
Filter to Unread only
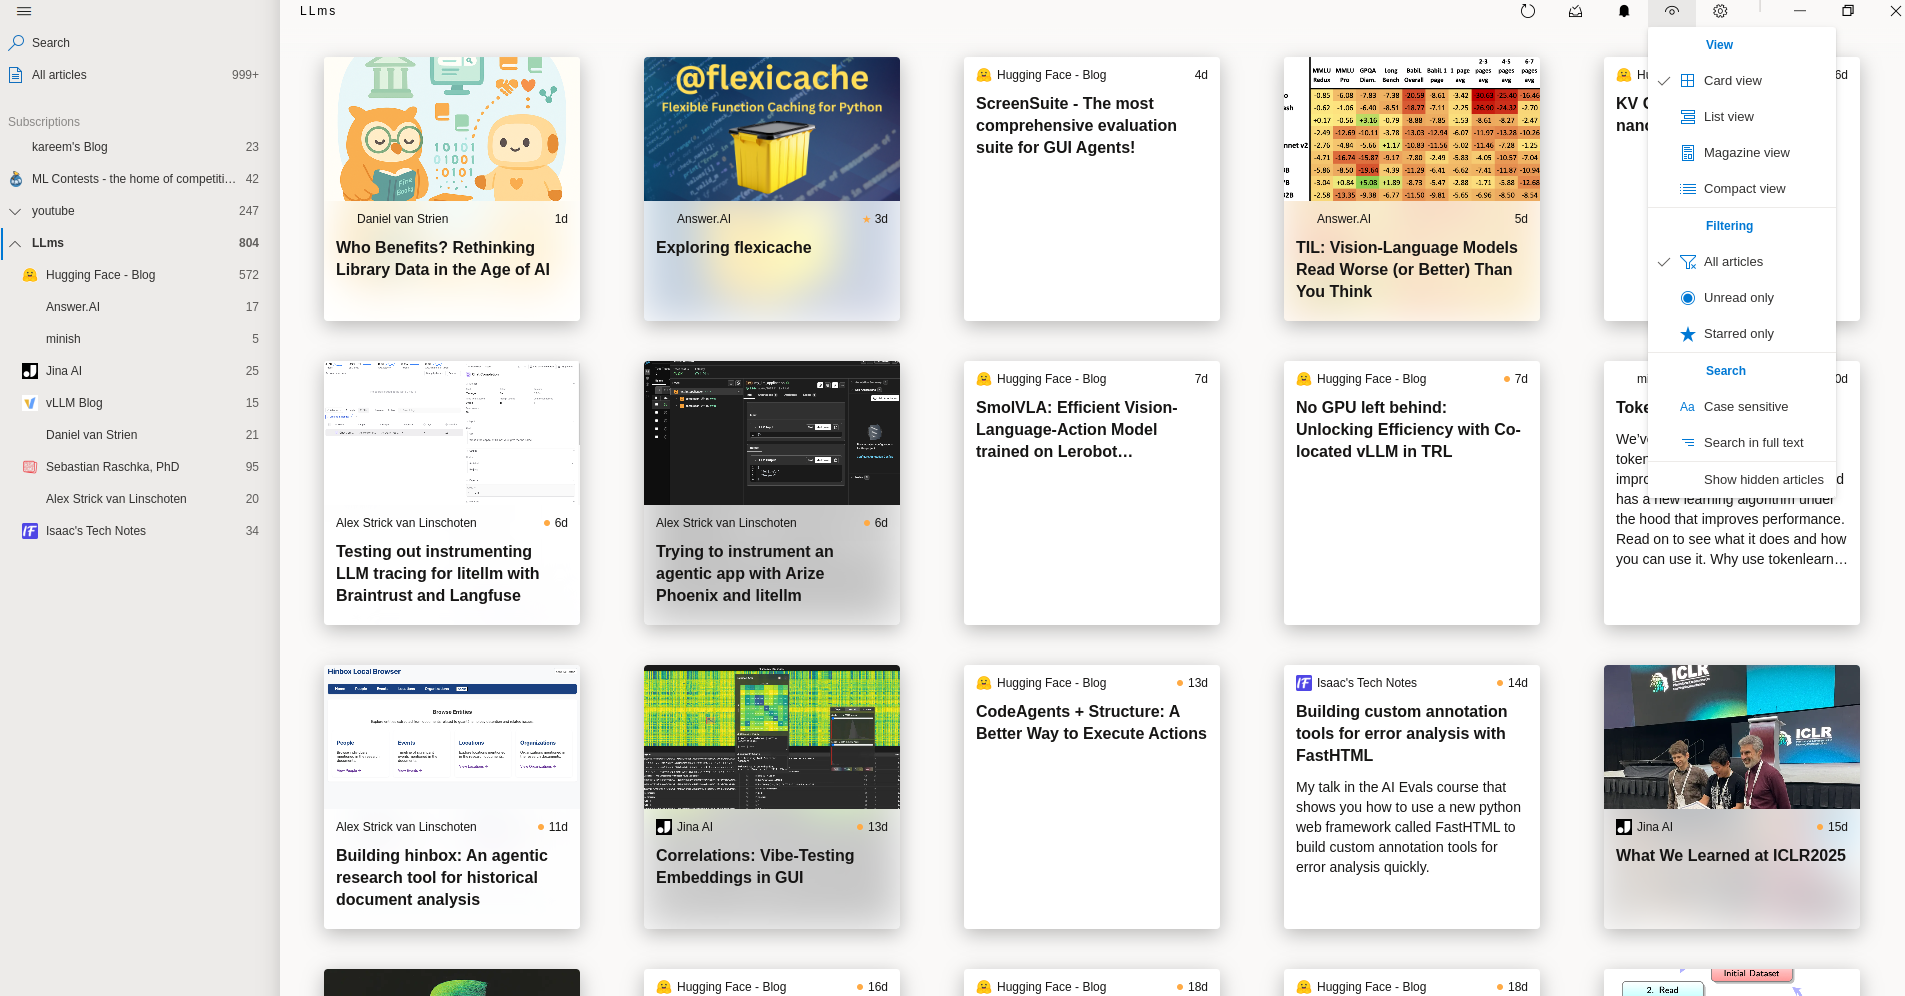coord(1742,298)
